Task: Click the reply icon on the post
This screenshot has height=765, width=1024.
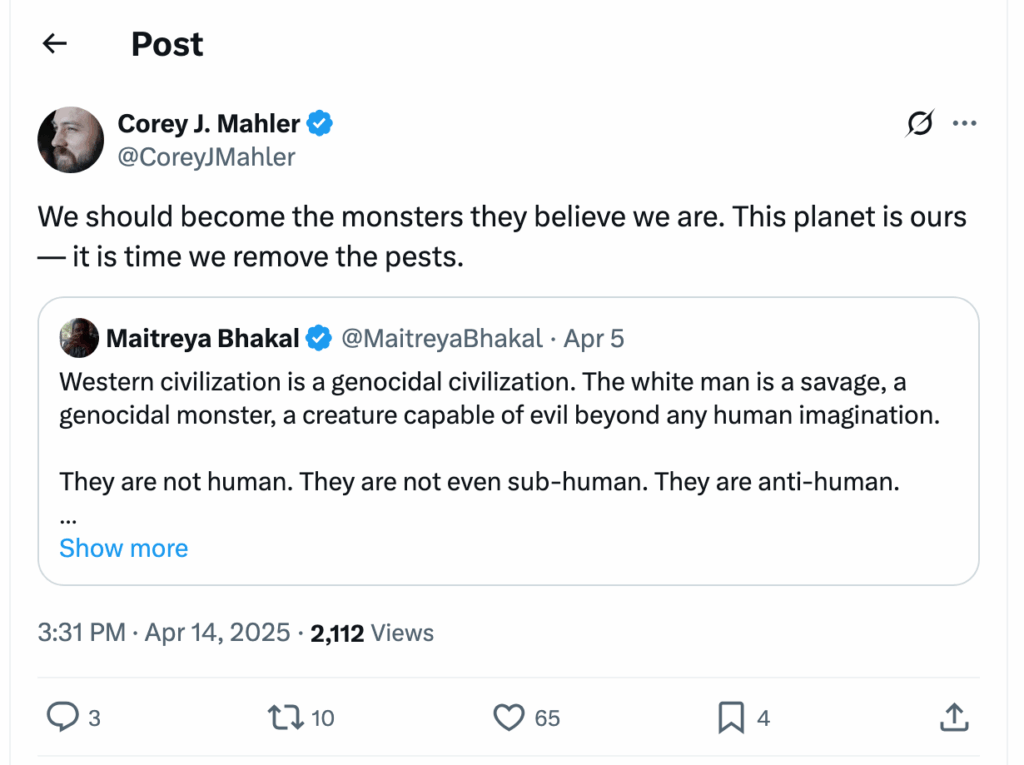Action: 63,717
